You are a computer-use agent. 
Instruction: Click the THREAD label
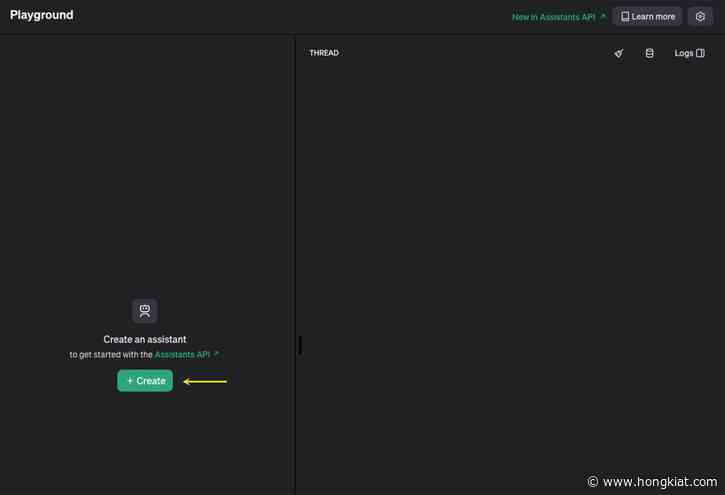pos(324,53)
